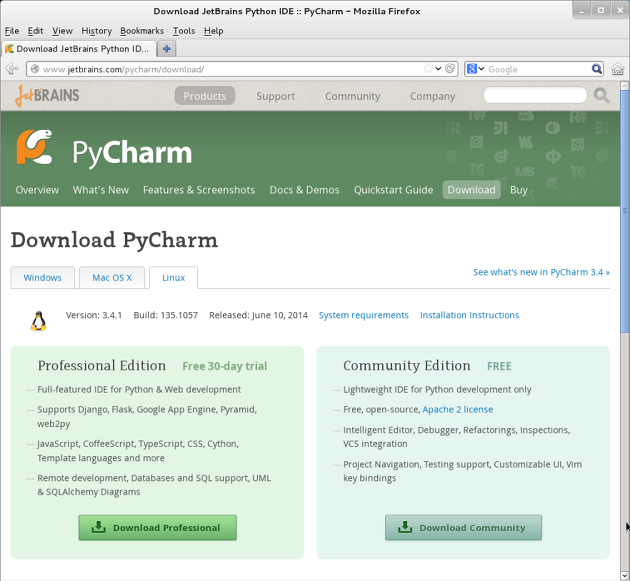Open the Tools menu
This screenshot has width=630, height=581.
point(184,31)
